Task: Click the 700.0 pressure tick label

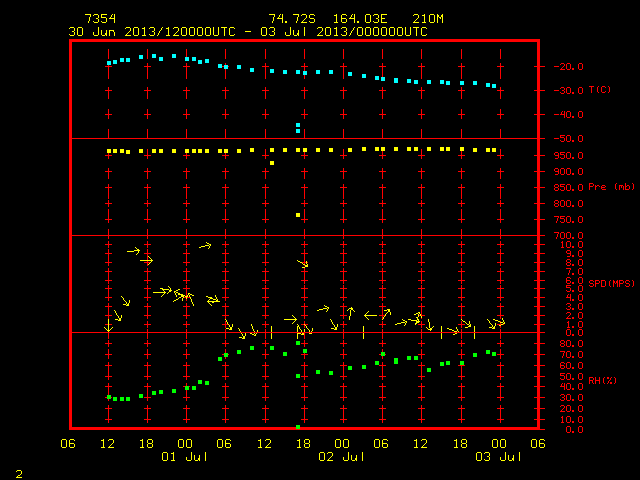Action: click(x=568, y=235)
